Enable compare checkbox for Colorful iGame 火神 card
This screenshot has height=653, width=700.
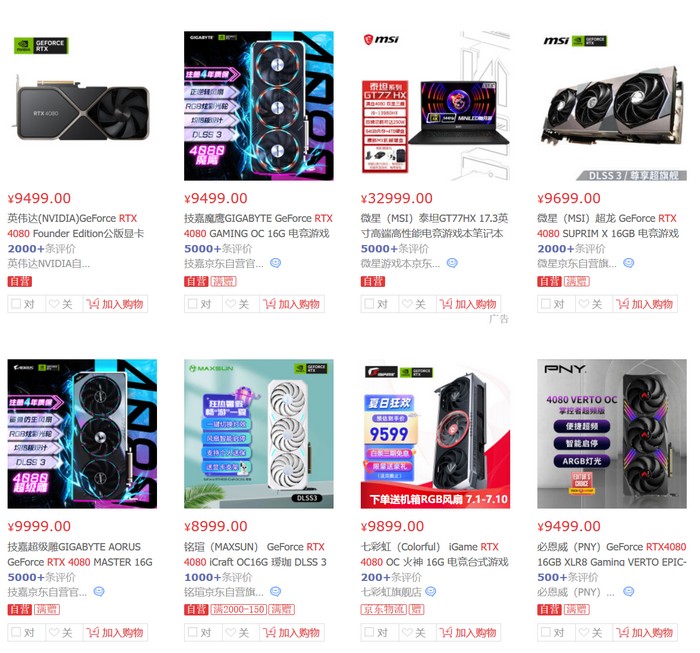click(x=369, y=632)
